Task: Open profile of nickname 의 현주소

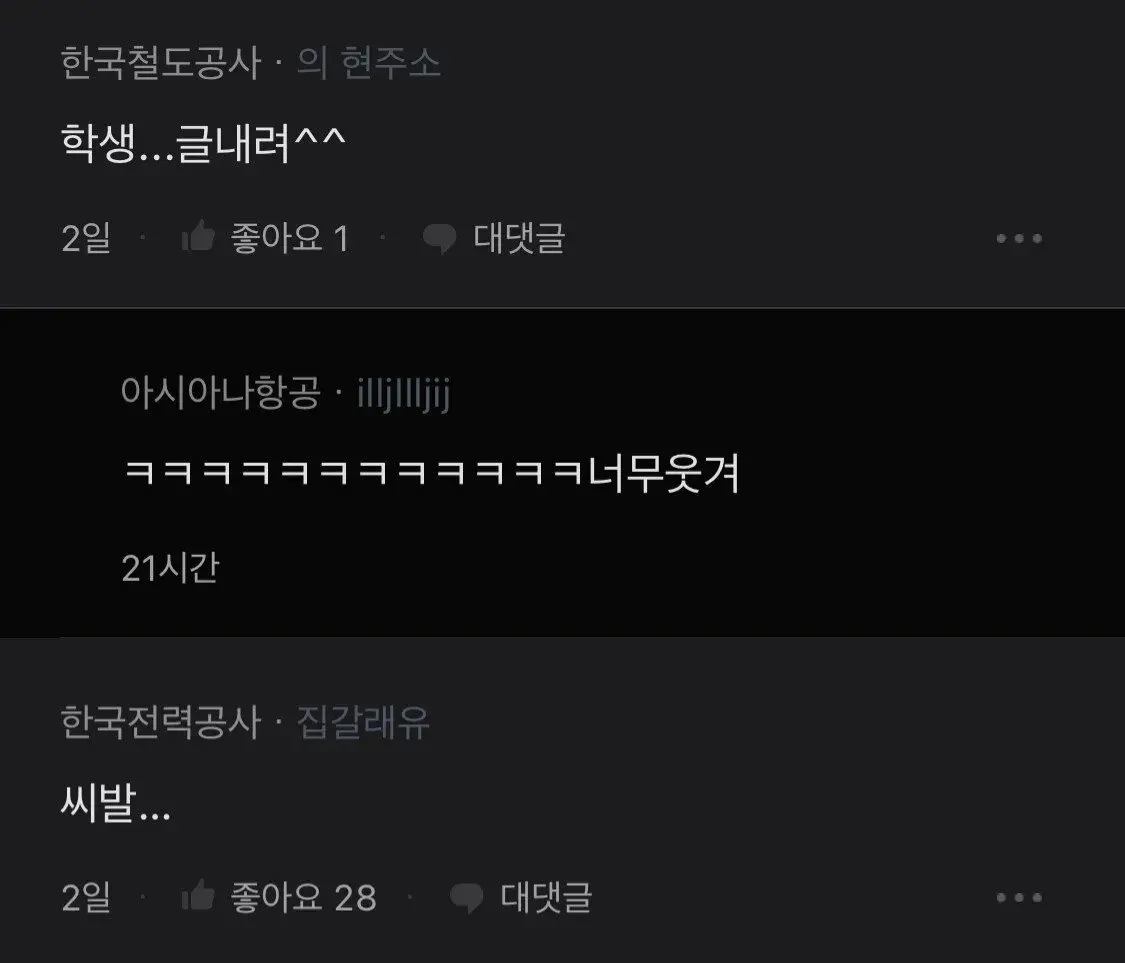Action: (x=369, y=62)
